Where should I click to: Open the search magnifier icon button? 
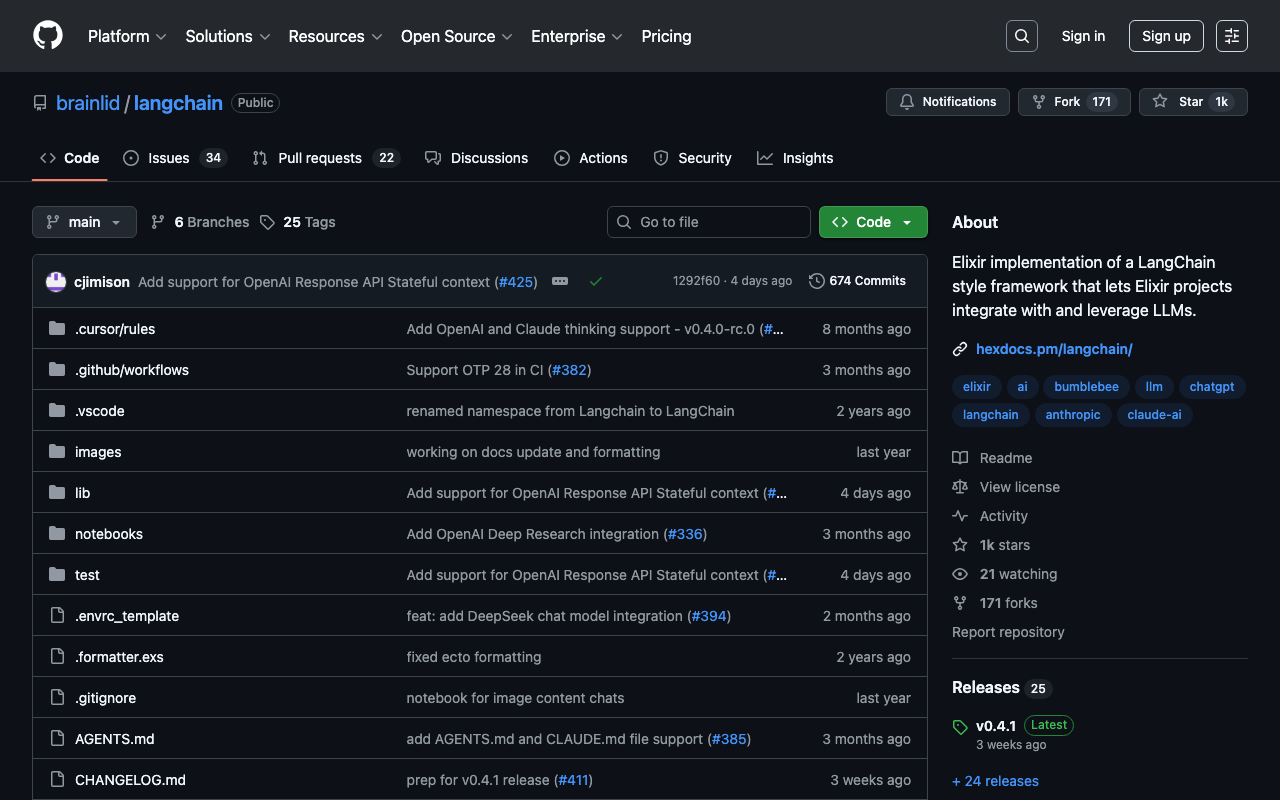coord(1021,36)
